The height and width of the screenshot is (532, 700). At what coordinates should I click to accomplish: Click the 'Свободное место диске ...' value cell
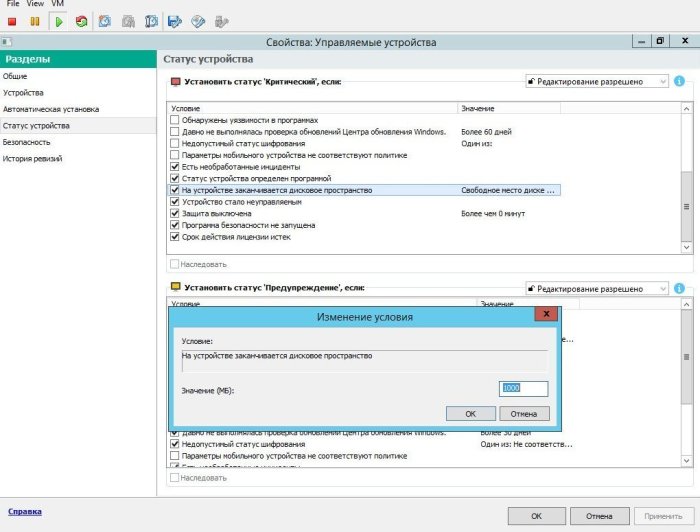tap(508, 190)
